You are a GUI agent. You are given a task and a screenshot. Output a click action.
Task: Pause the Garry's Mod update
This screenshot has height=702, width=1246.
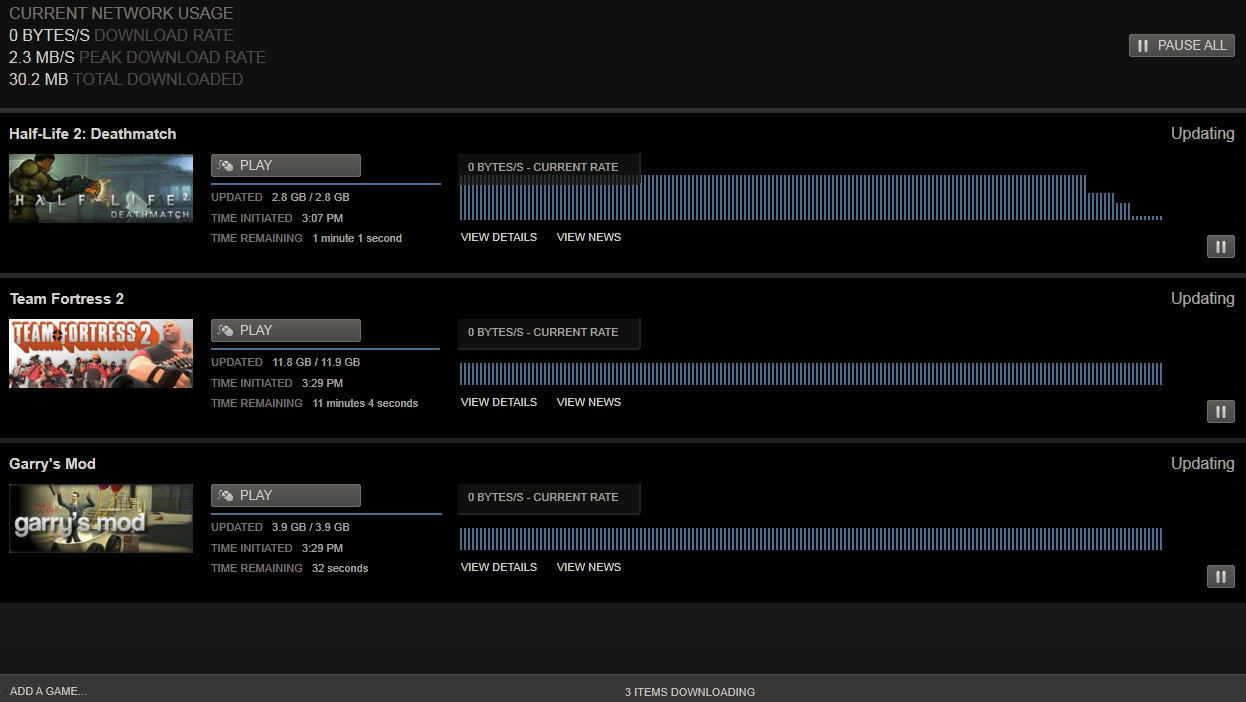[x=1220, y=576]
